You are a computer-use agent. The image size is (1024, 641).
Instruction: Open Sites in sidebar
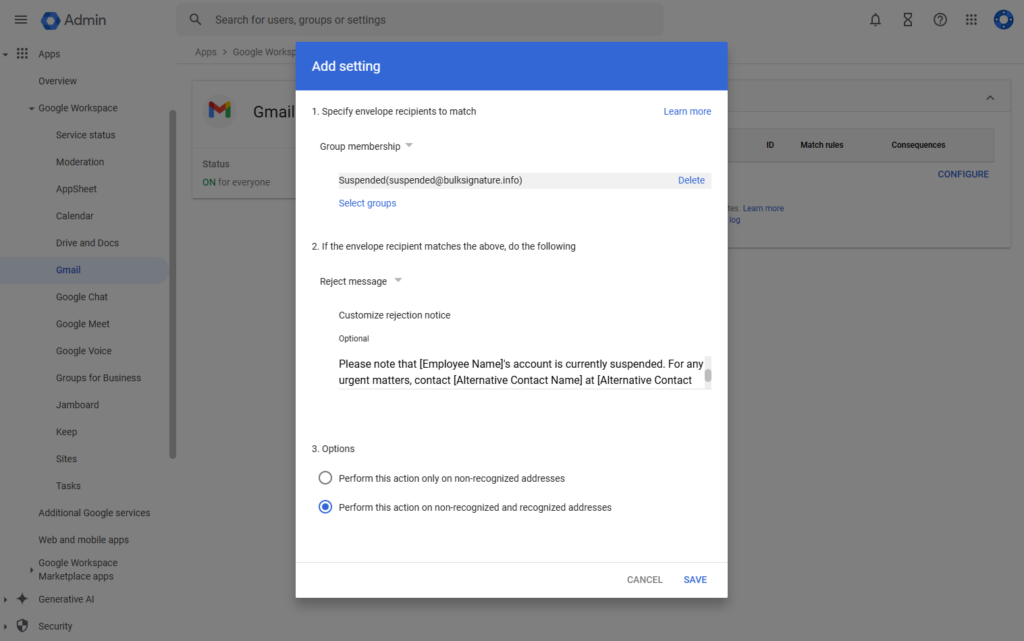(66, 459)
